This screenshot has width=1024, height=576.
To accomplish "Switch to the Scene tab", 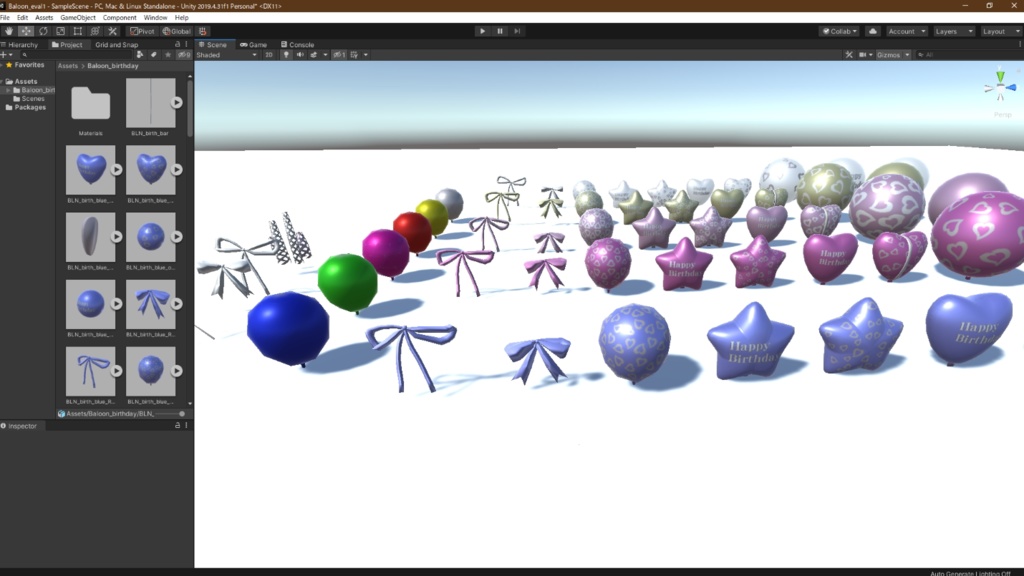I will pyautogui.click(x=213, y=44).
